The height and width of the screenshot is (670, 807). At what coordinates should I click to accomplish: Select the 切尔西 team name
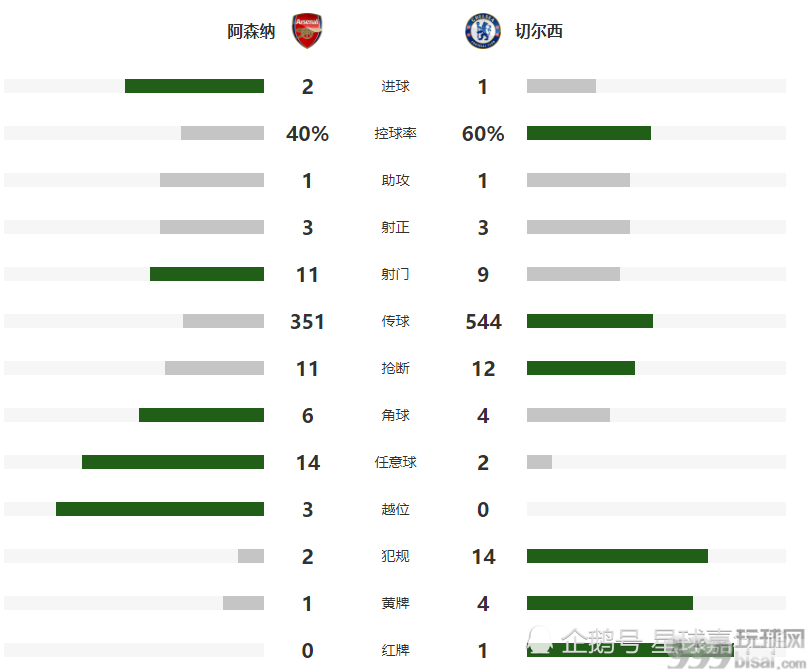539,31
